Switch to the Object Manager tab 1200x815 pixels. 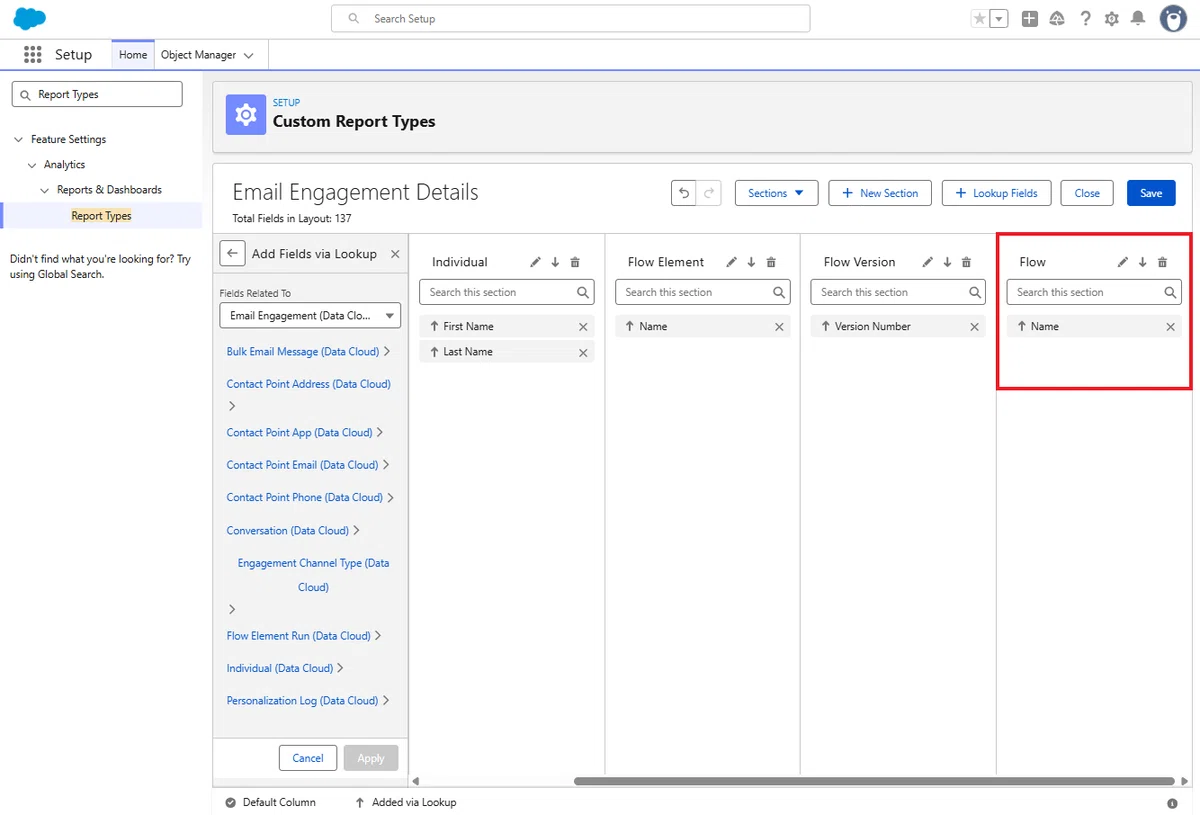pyautogui.click(x=207, y=55)
